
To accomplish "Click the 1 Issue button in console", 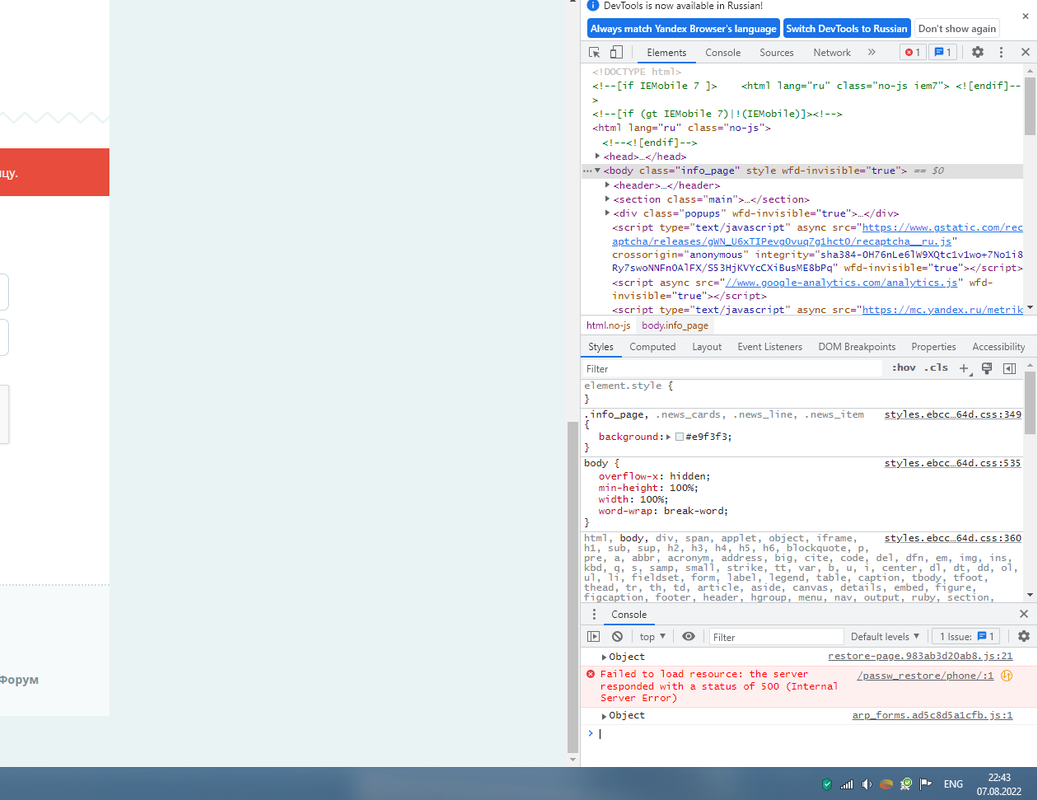I will (x=966, y=637).
